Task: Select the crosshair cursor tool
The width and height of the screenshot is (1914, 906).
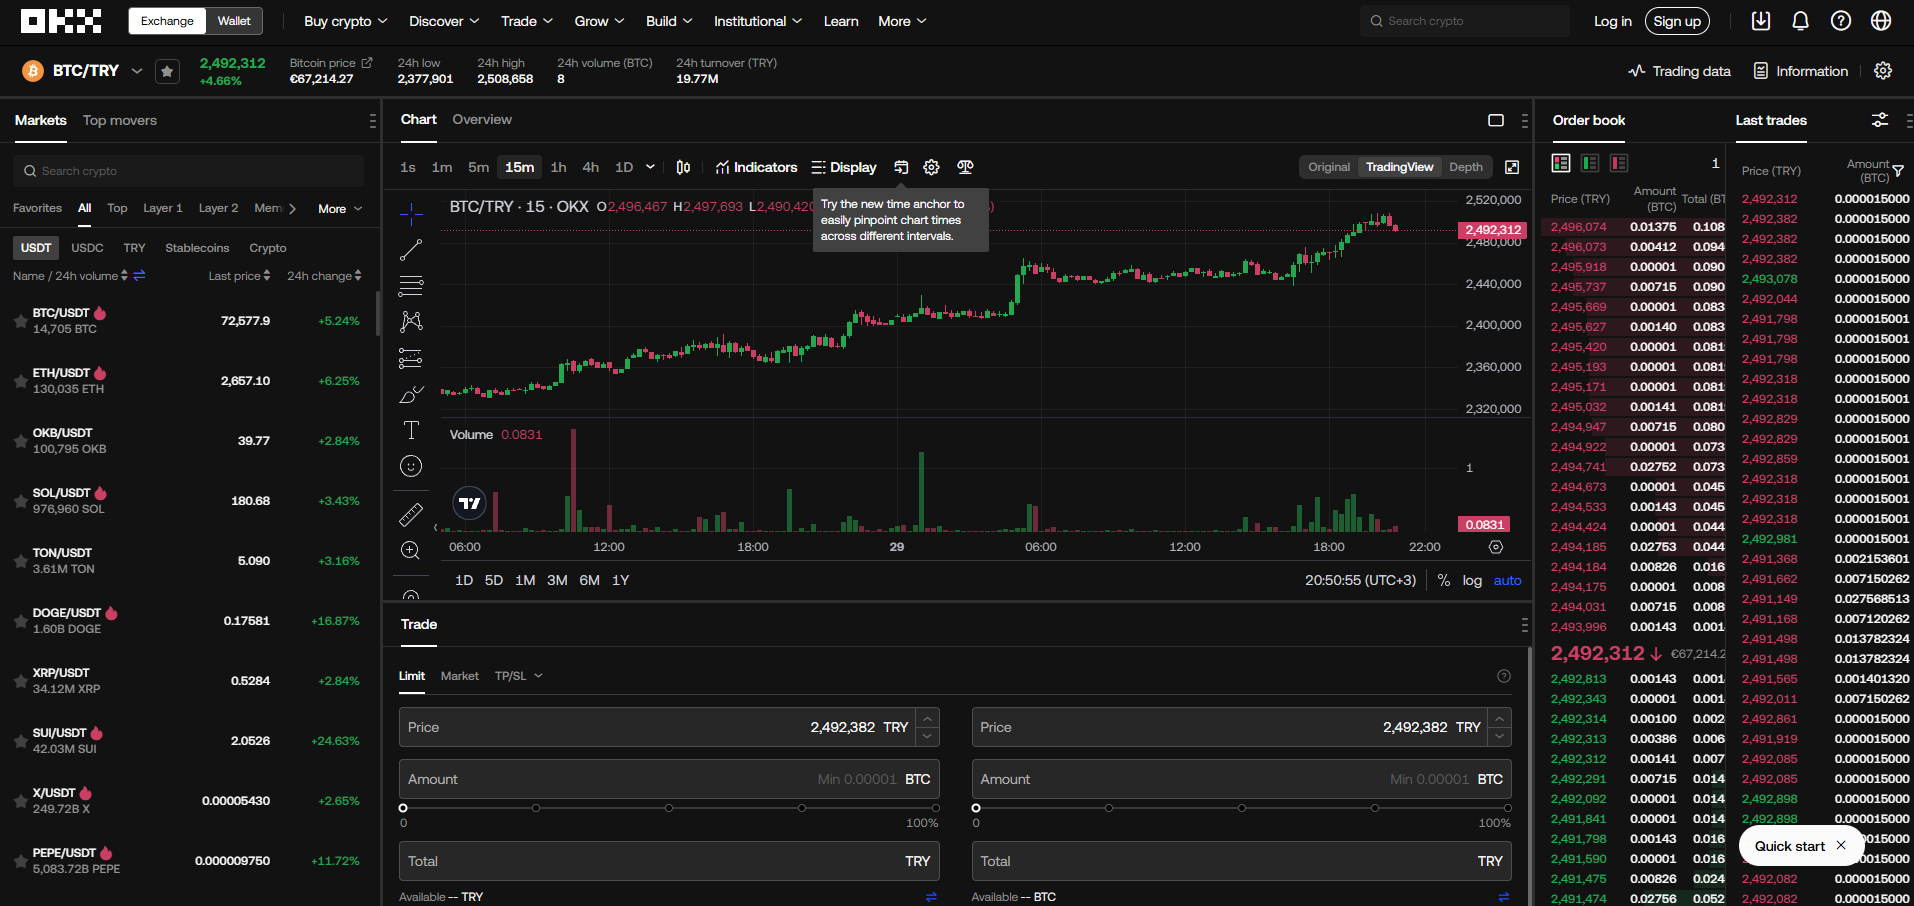Action: coord(411,213)
